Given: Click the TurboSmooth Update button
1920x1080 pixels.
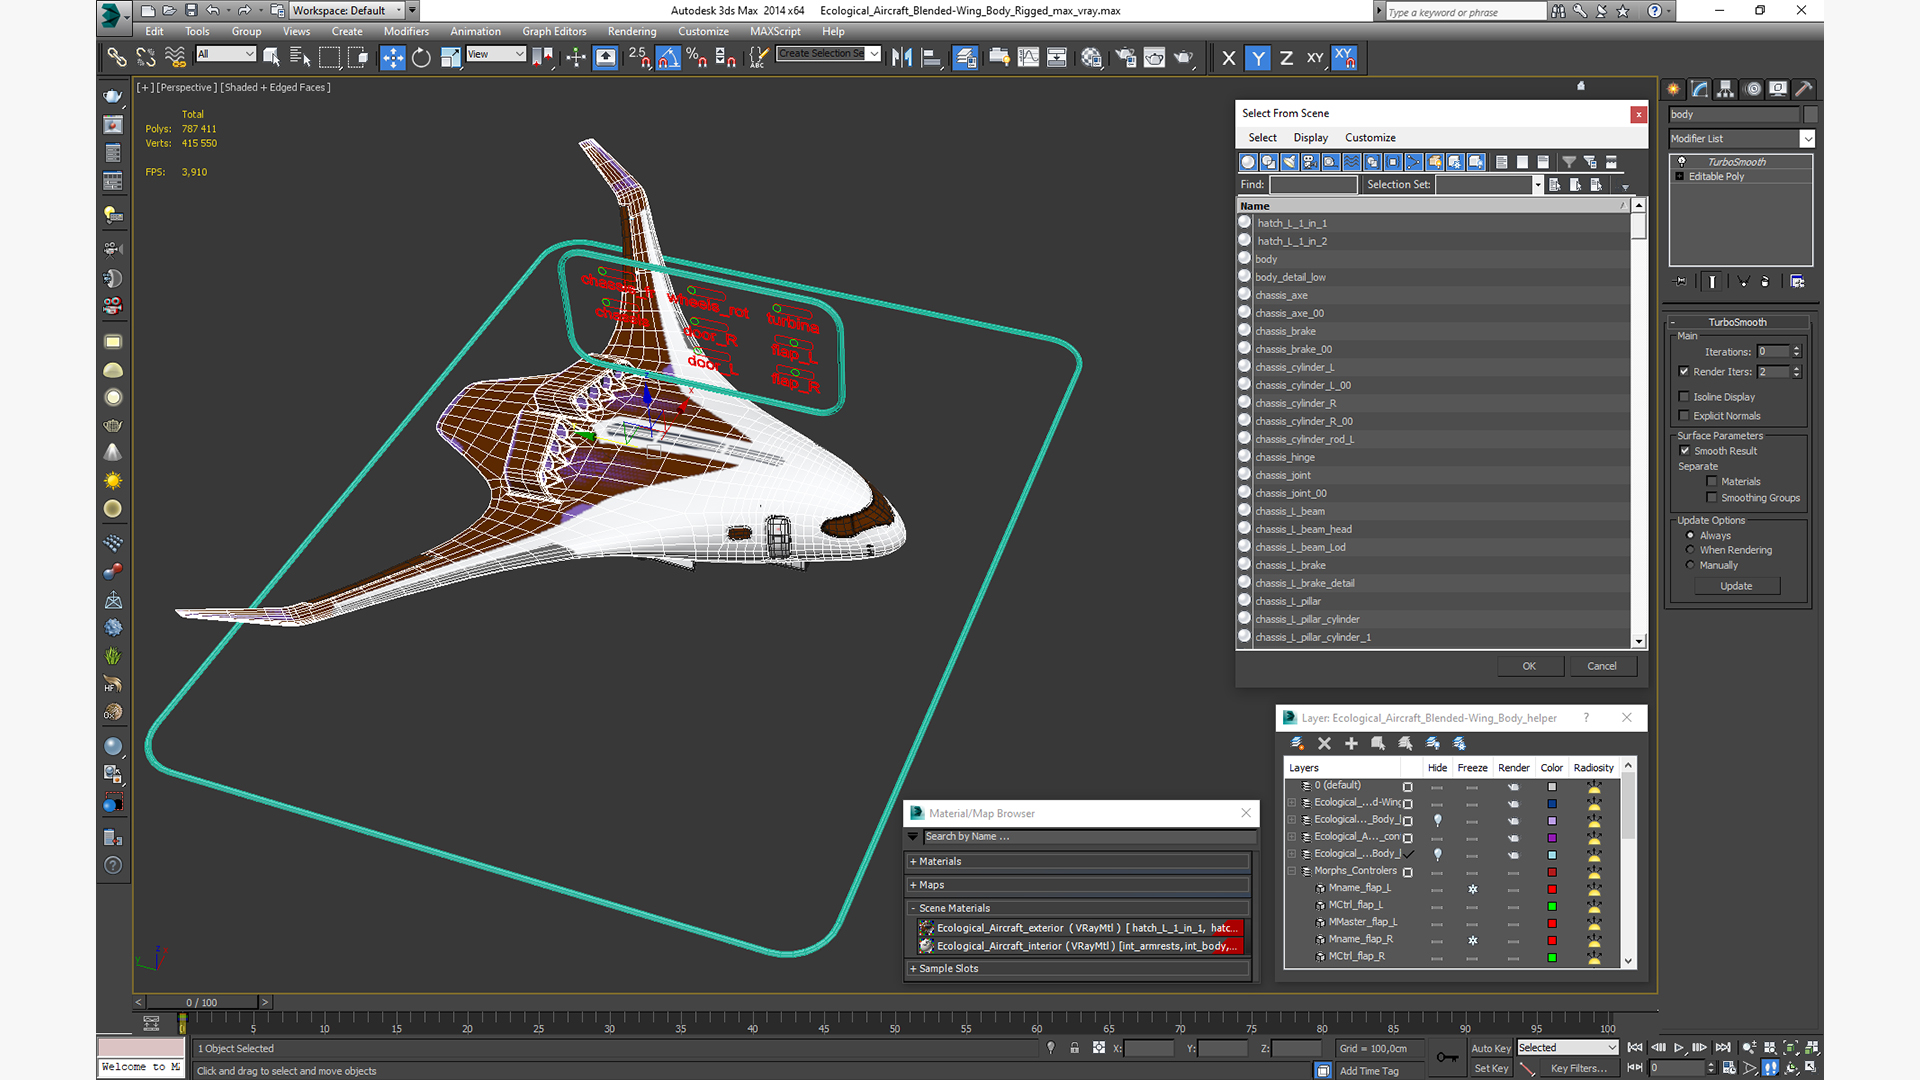Looking at the screenshot, I should (1736, 586).
